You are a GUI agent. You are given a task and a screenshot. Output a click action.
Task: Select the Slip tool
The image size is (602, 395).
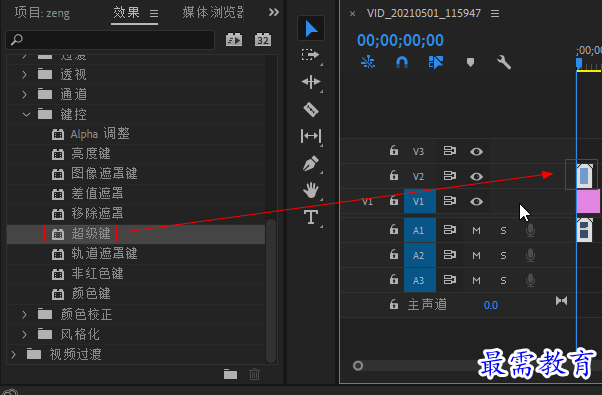pos(311,136)
